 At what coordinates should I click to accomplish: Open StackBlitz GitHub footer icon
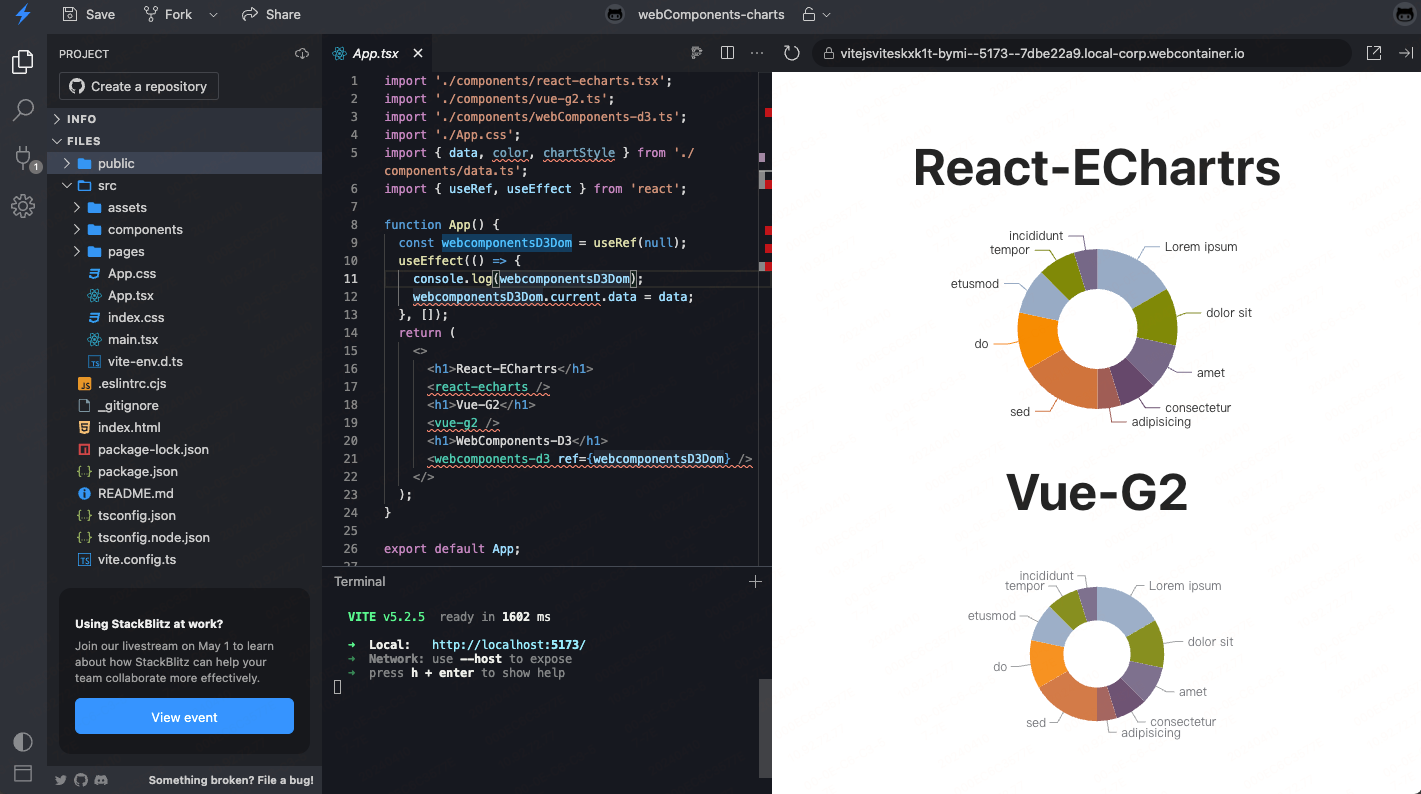(81, 780)
